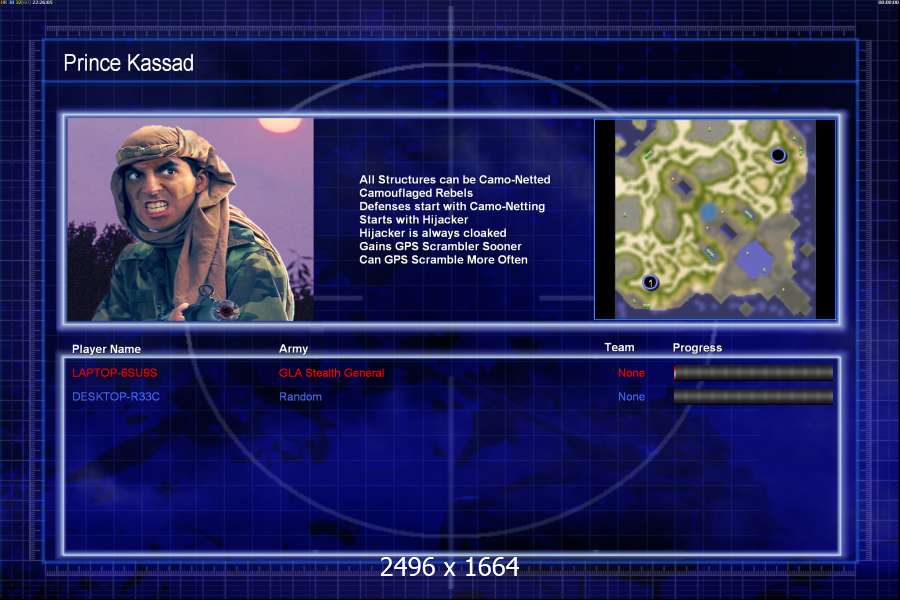This screenshot has width=900, height=600.
Task: Click the map preview thumbnail
Action: coord(715,219)
